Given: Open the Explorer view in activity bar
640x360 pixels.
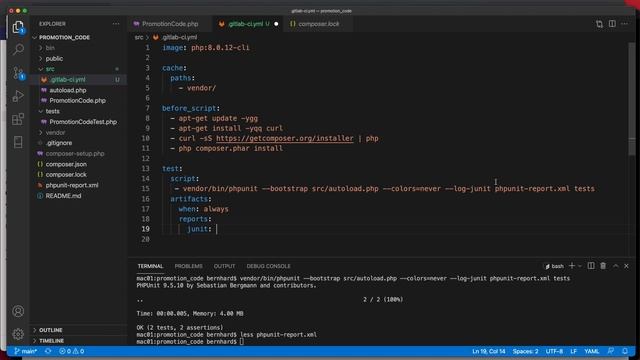Looking at the screenshot, I should coord(18,27).
